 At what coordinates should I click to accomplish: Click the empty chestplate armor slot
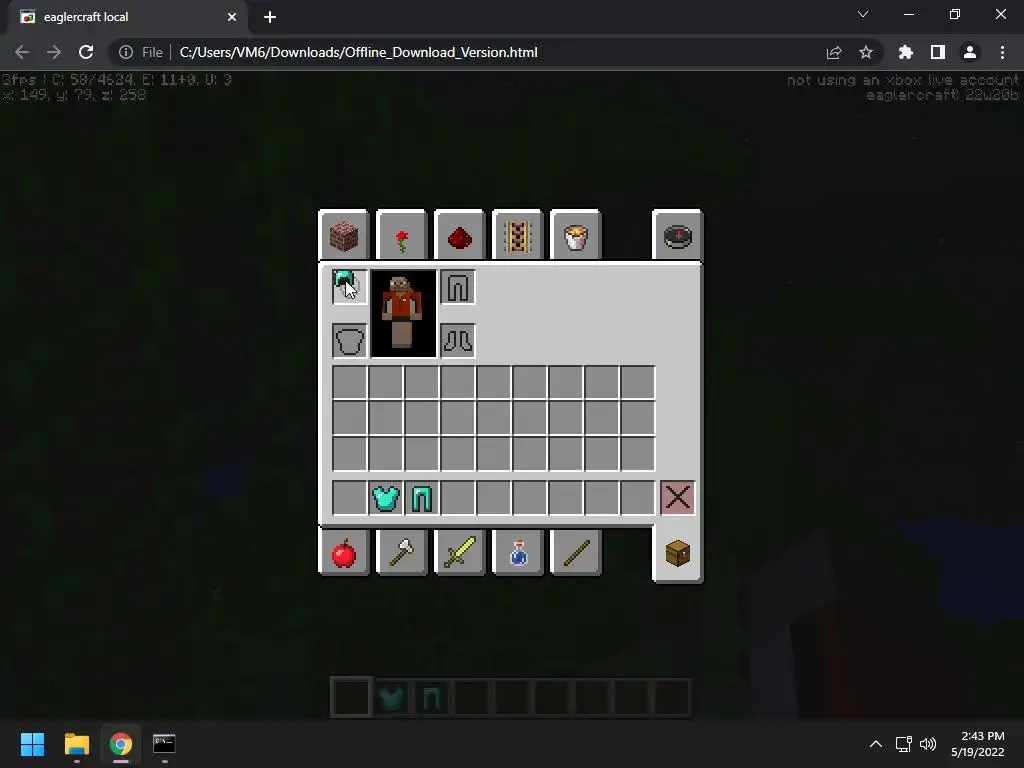click(349, 340)
